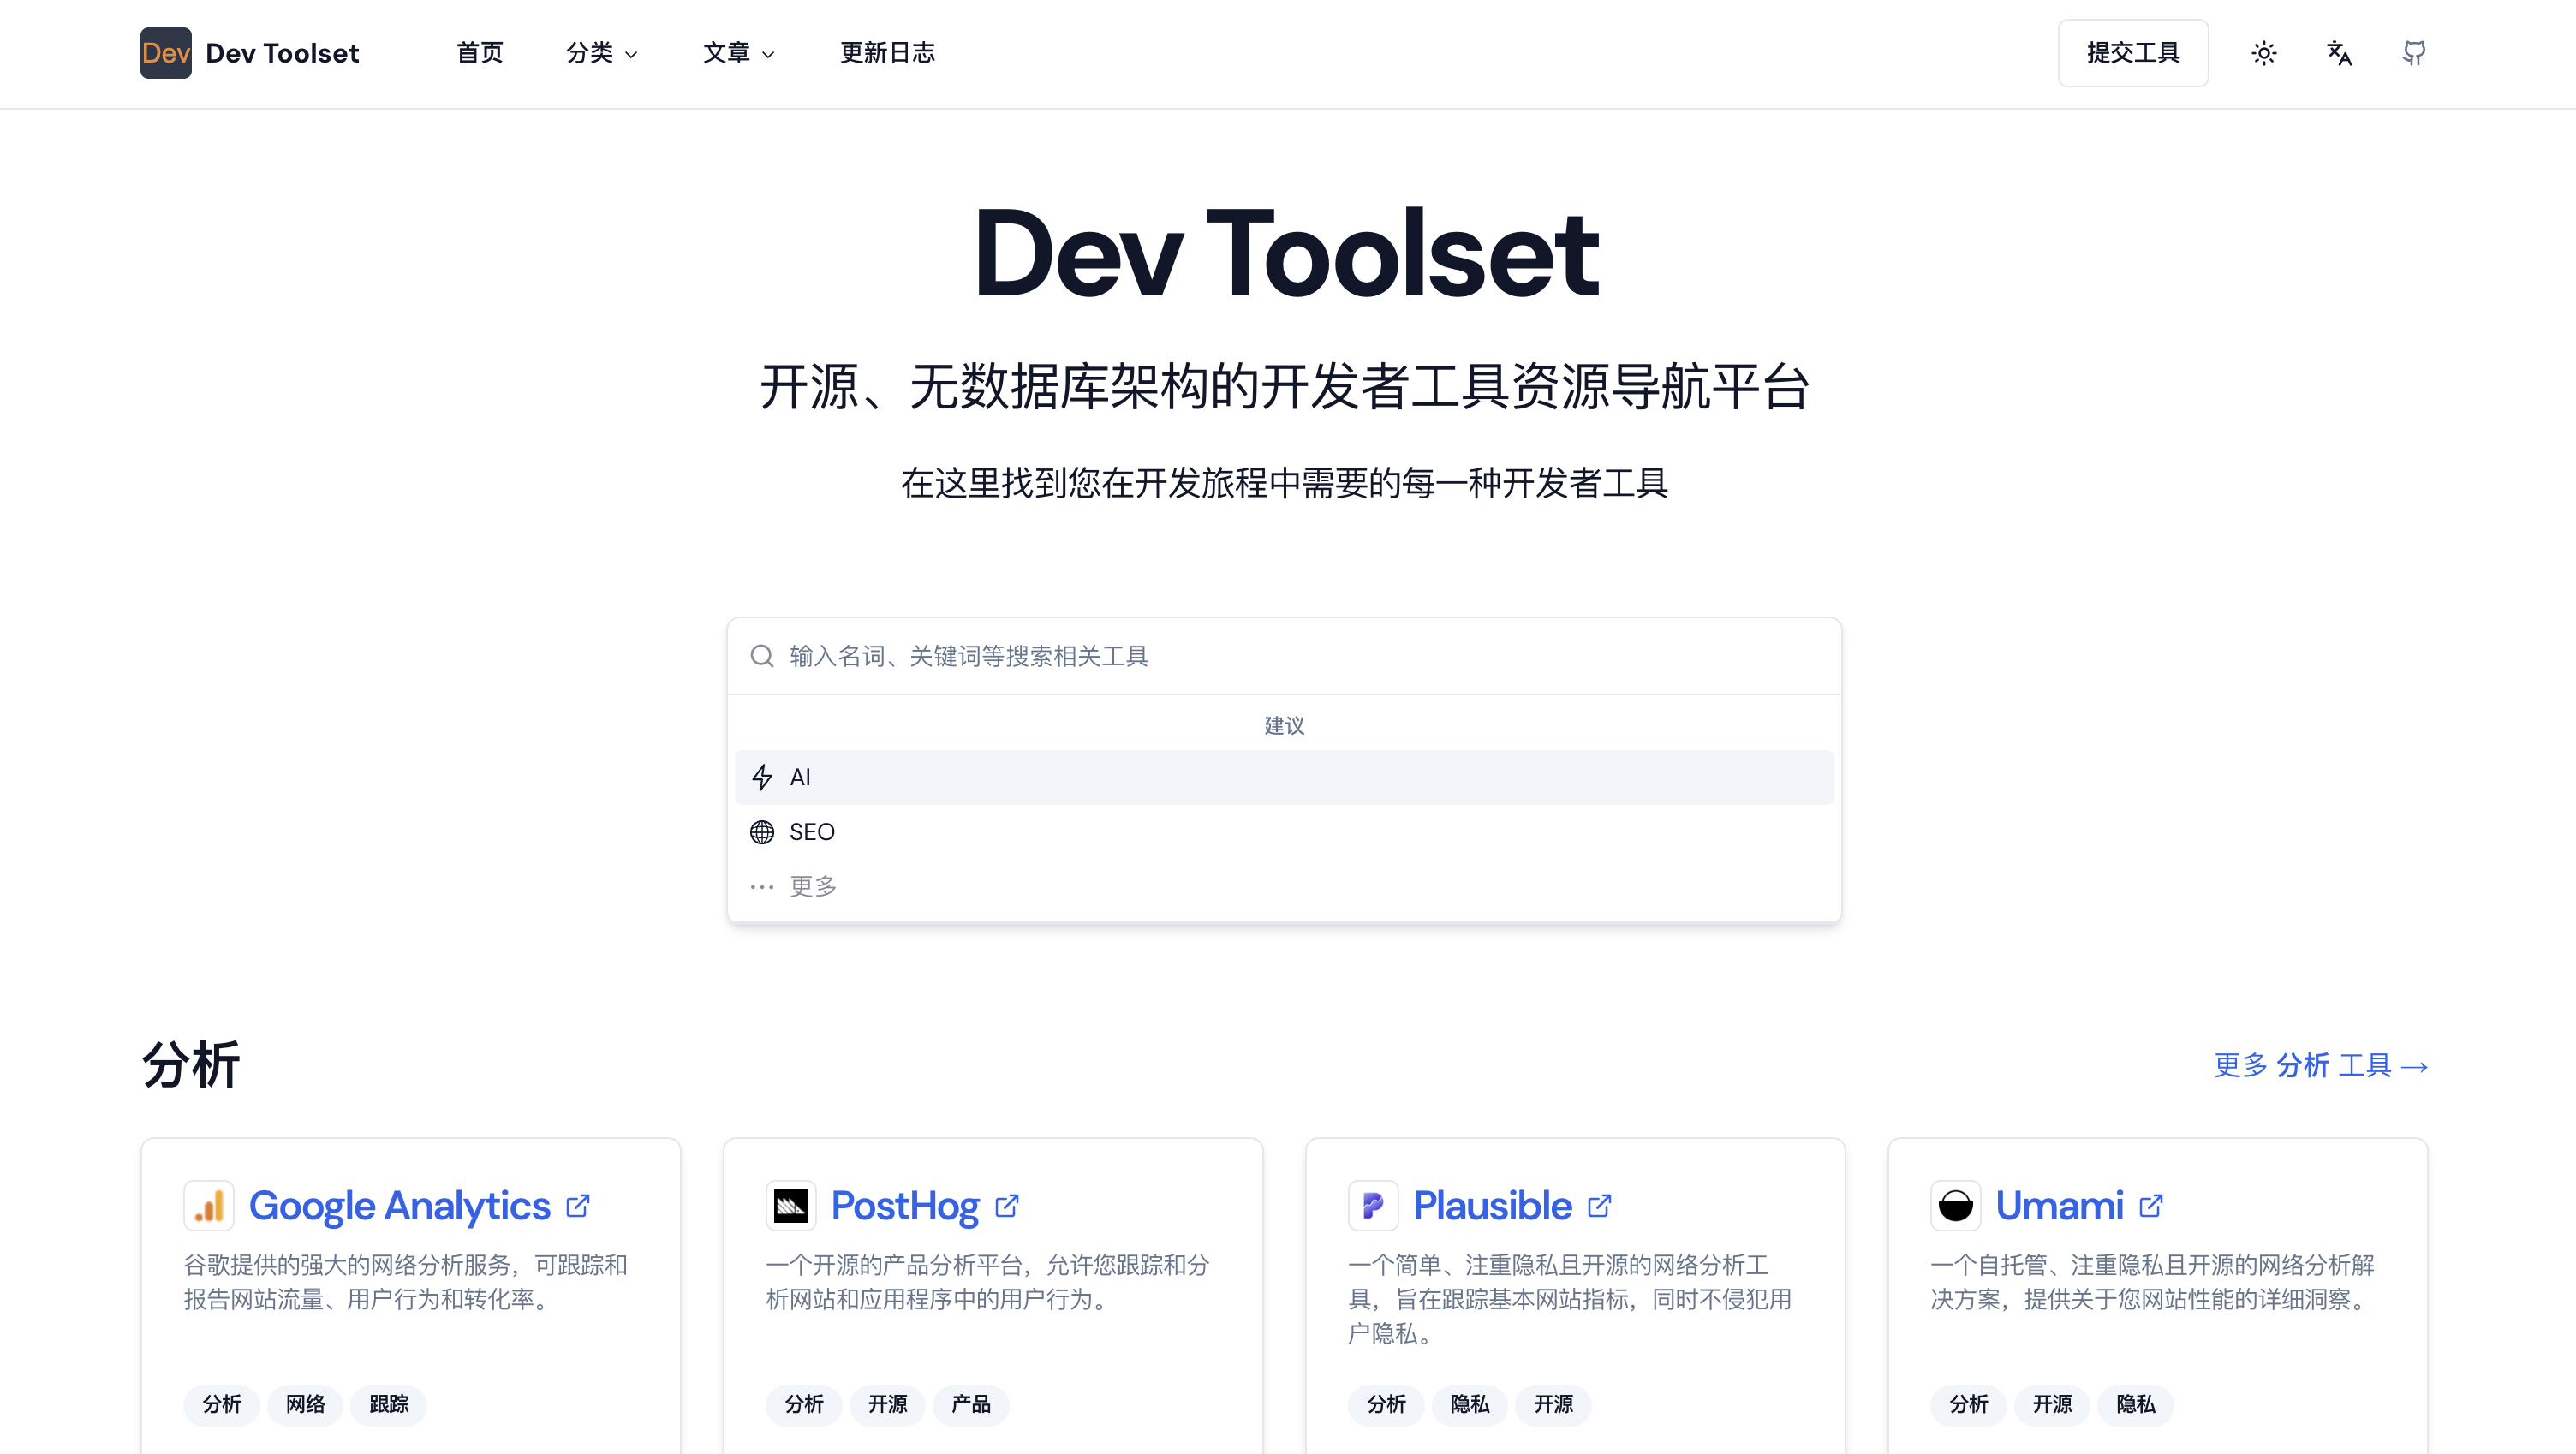This screenshot has width=2576, height=1454.
Task: Click 更多 分析 工具 → link
Action: [2322, 1063]
